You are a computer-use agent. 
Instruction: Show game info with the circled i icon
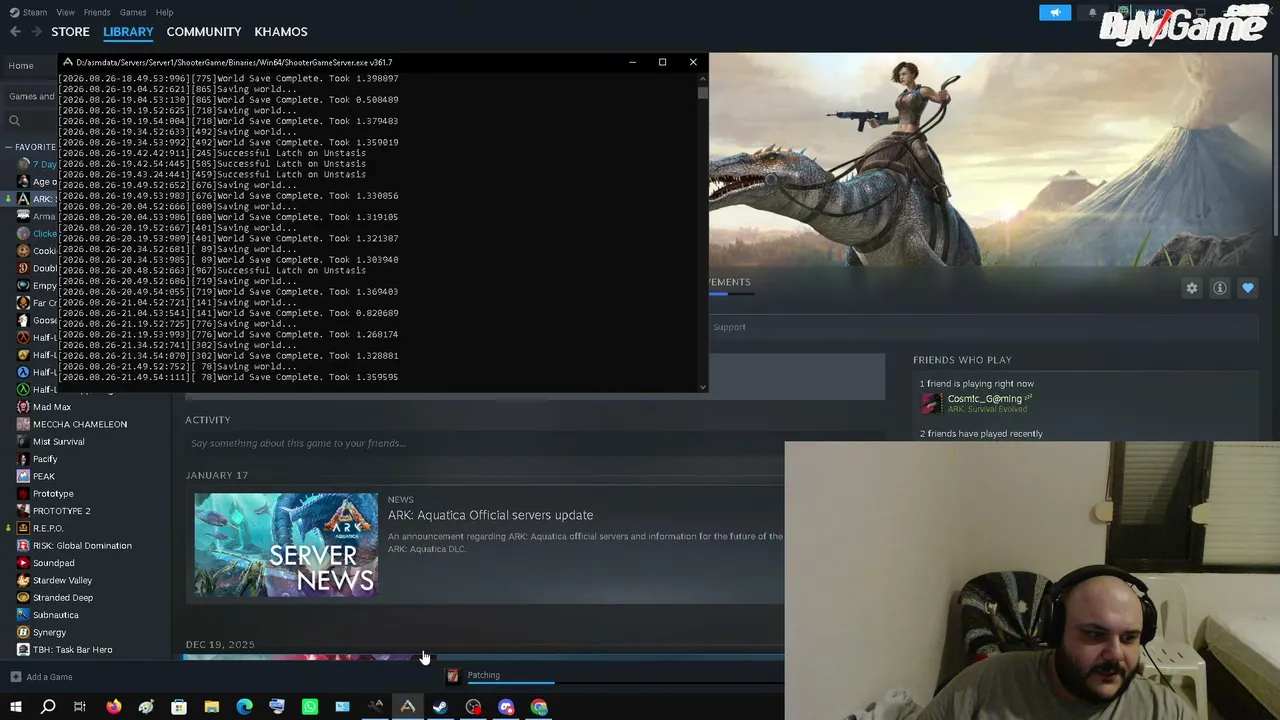(x=1220, y=288)
